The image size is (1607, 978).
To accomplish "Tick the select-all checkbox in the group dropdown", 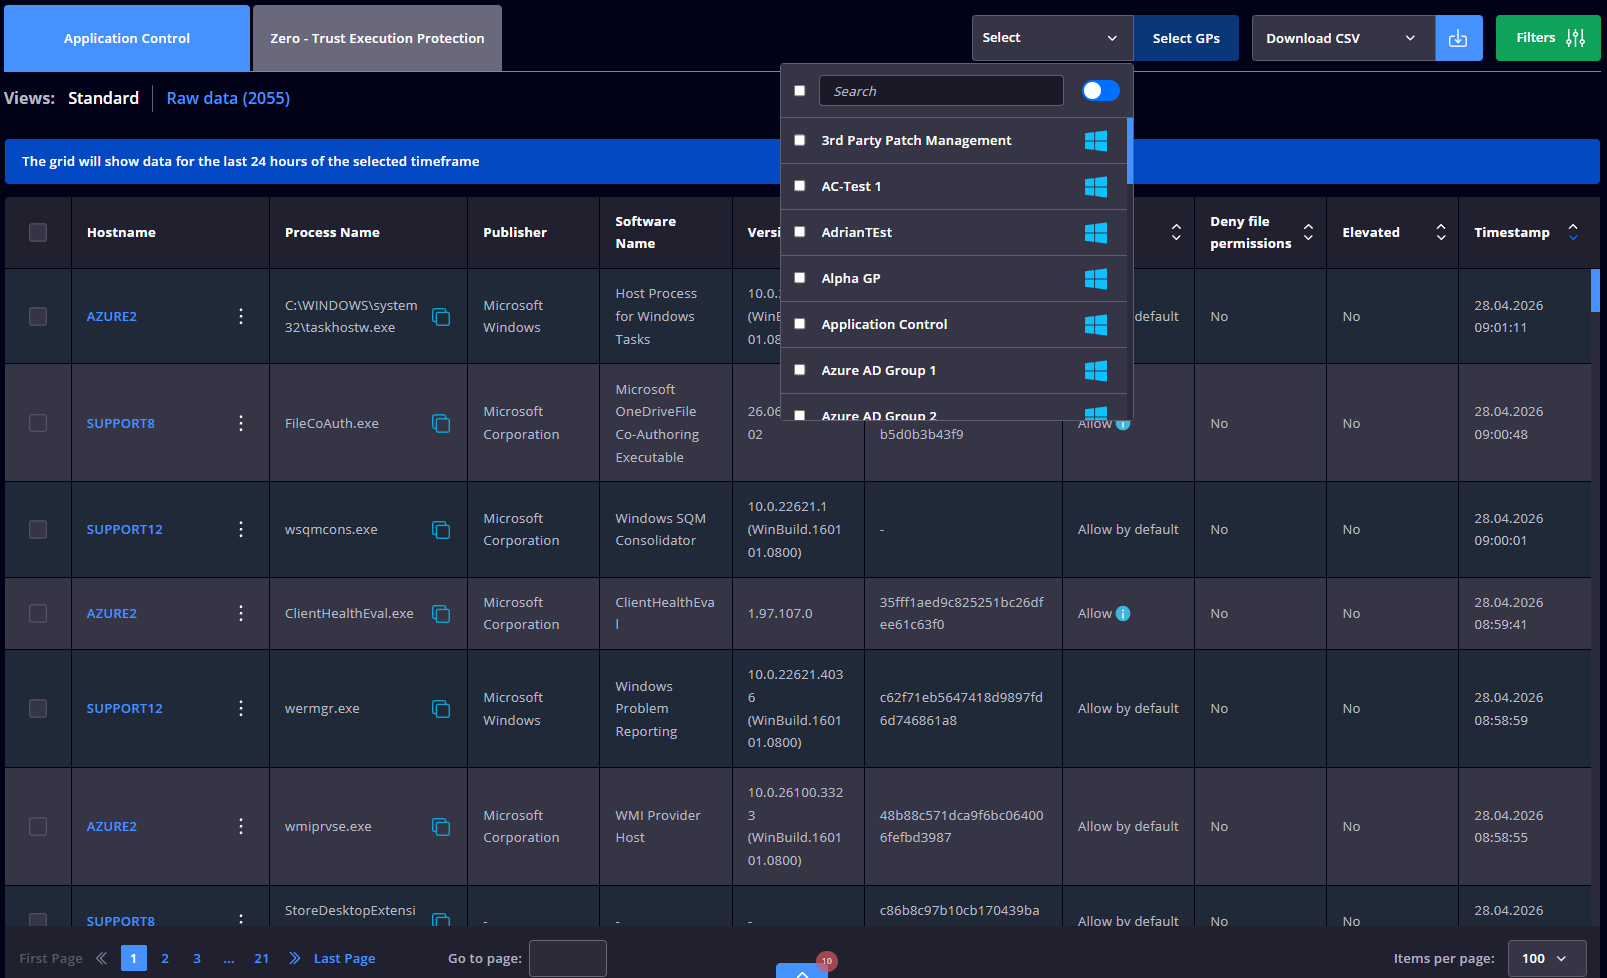I will click(800, 91).
